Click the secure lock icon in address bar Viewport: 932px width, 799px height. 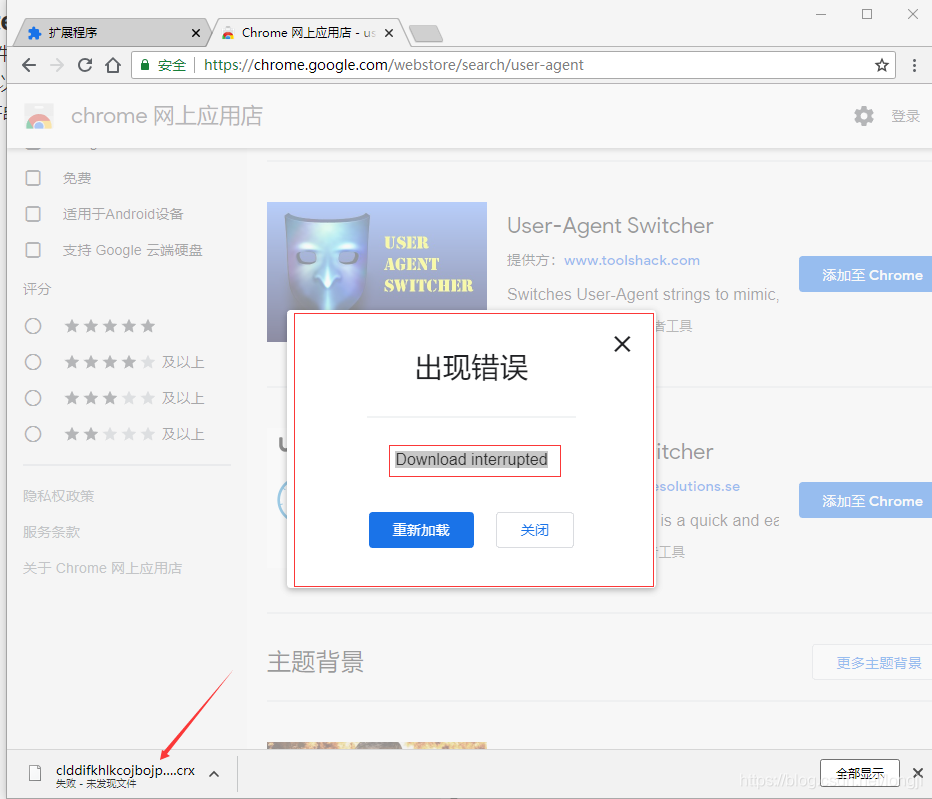click(144, 65)
